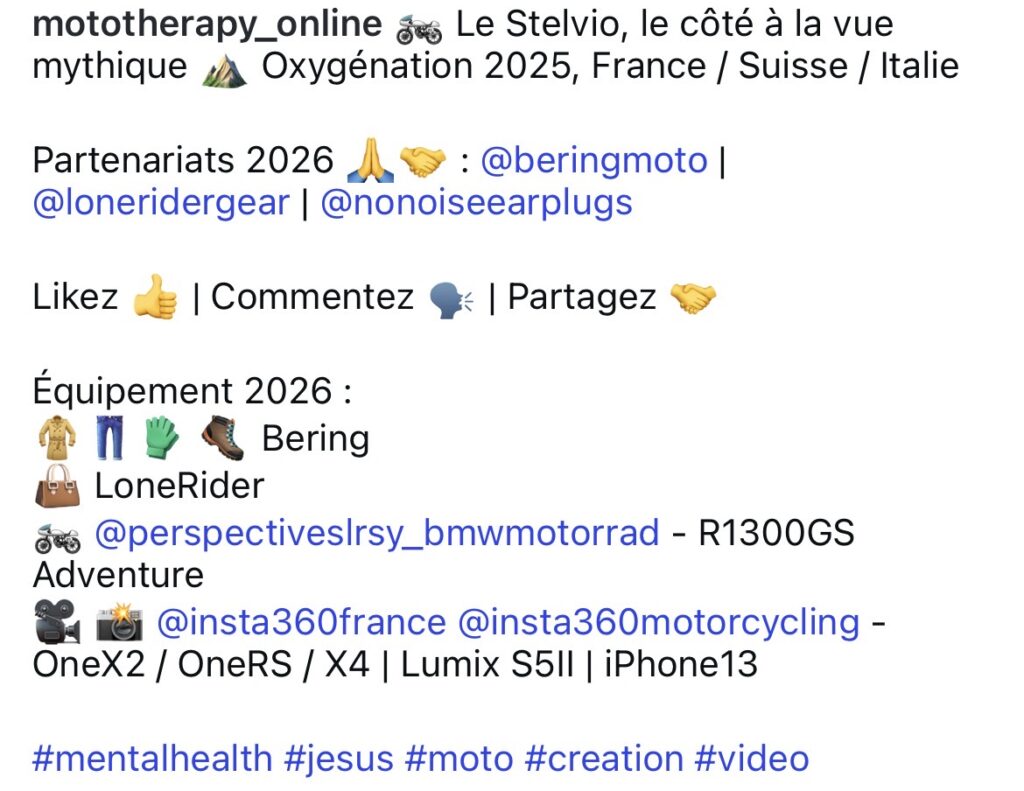Click the green glove emoji
The width and height of the screenshot is (1024, 791).
[x=161, y=438]
